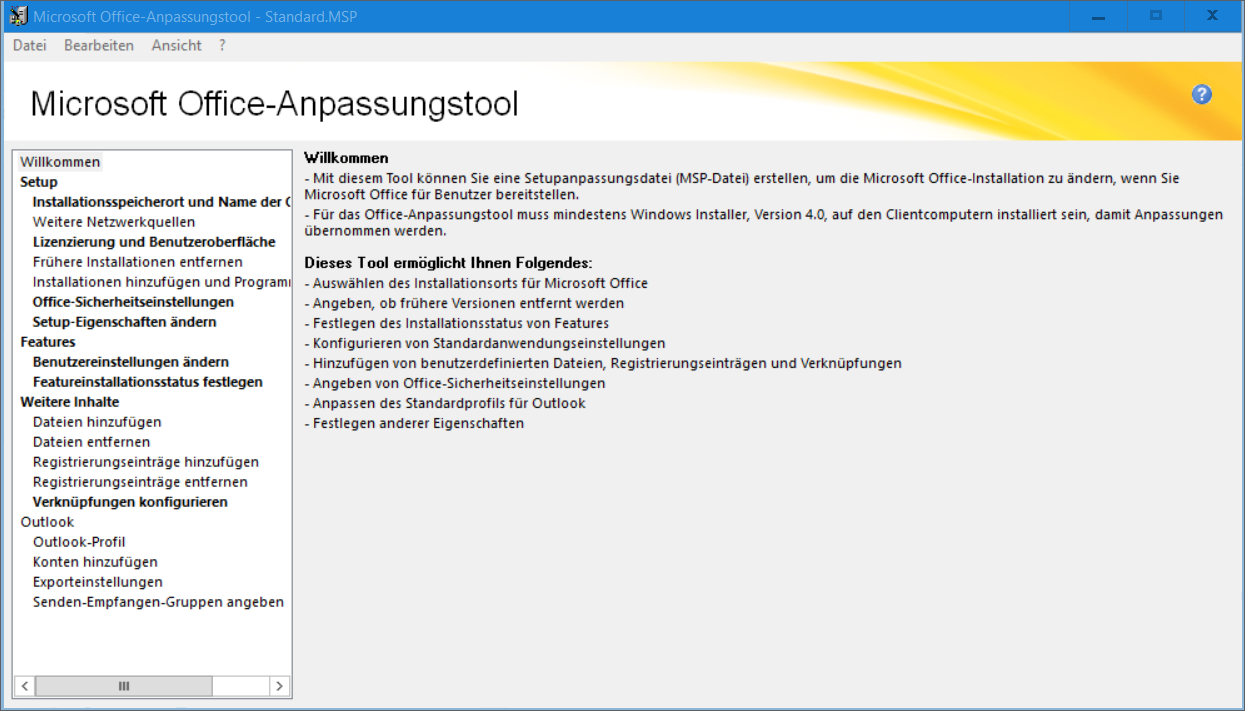Click 'Festlegen des Installationsstatus von Features' line

click(457, 323)
